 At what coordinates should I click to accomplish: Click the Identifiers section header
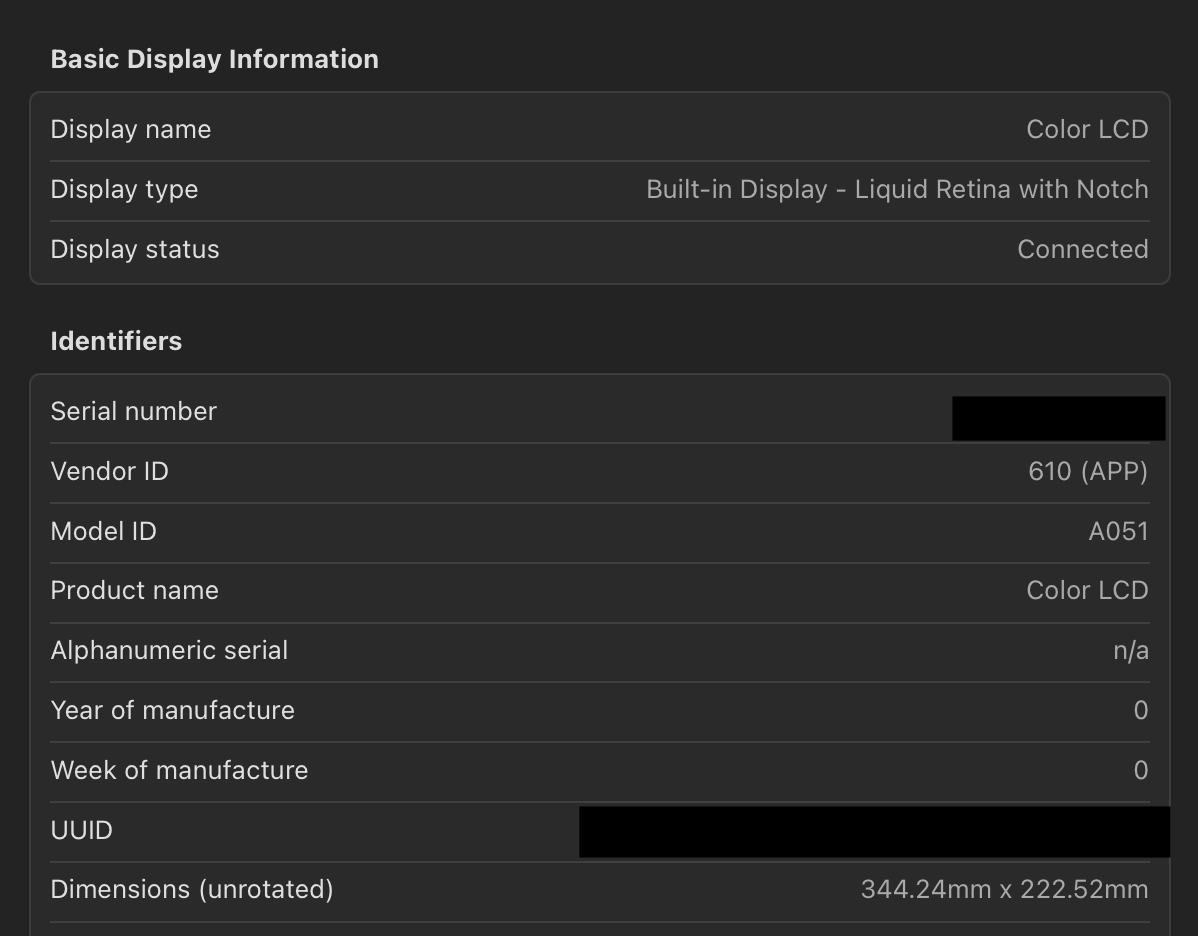(116, 340)
